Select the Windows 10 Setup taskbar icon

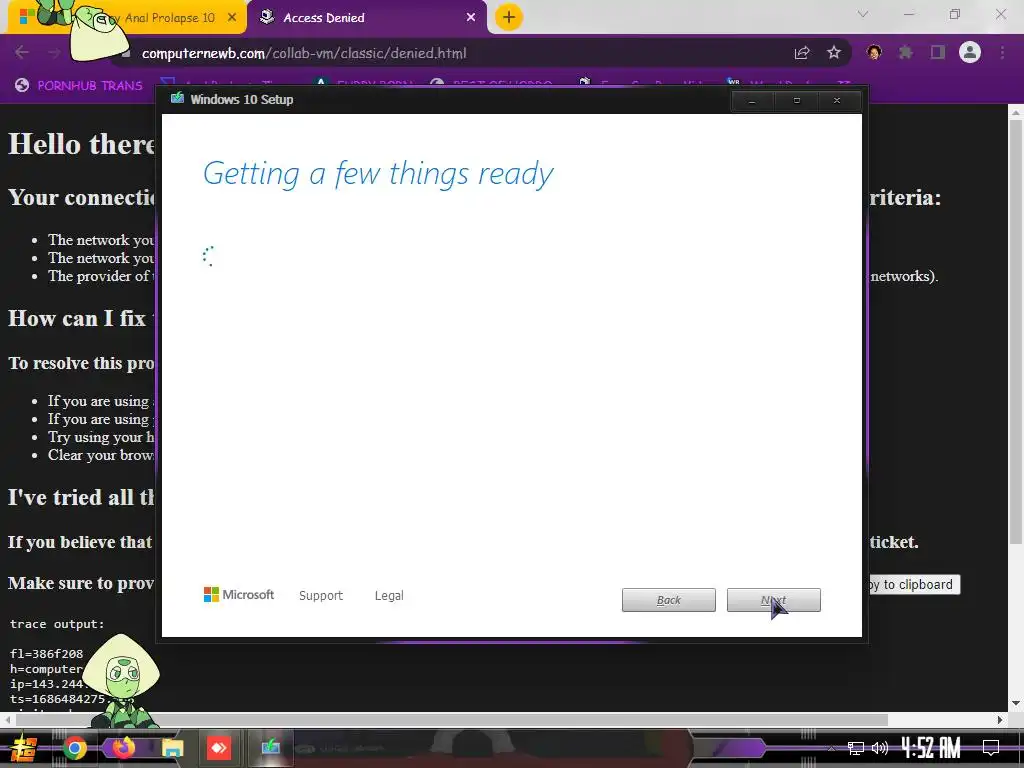tap(270, 748)
